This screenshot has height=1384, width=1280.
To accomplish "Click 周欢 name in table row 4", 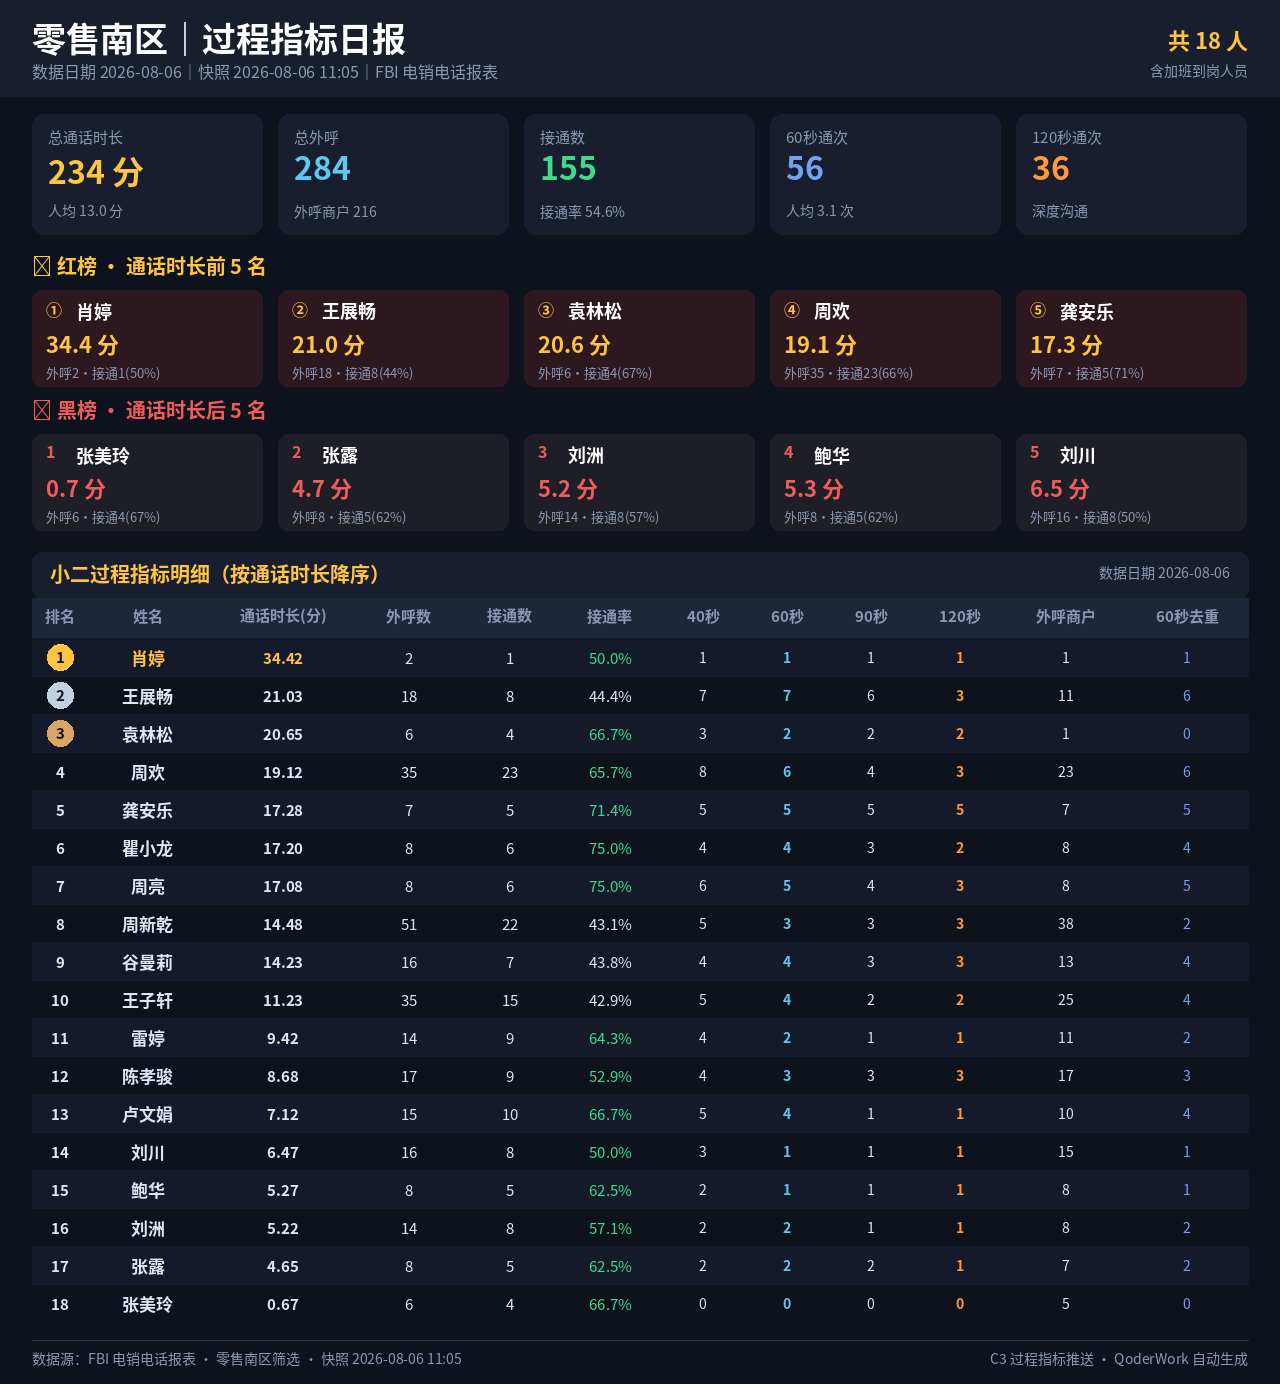I will (x=148, y=772).
